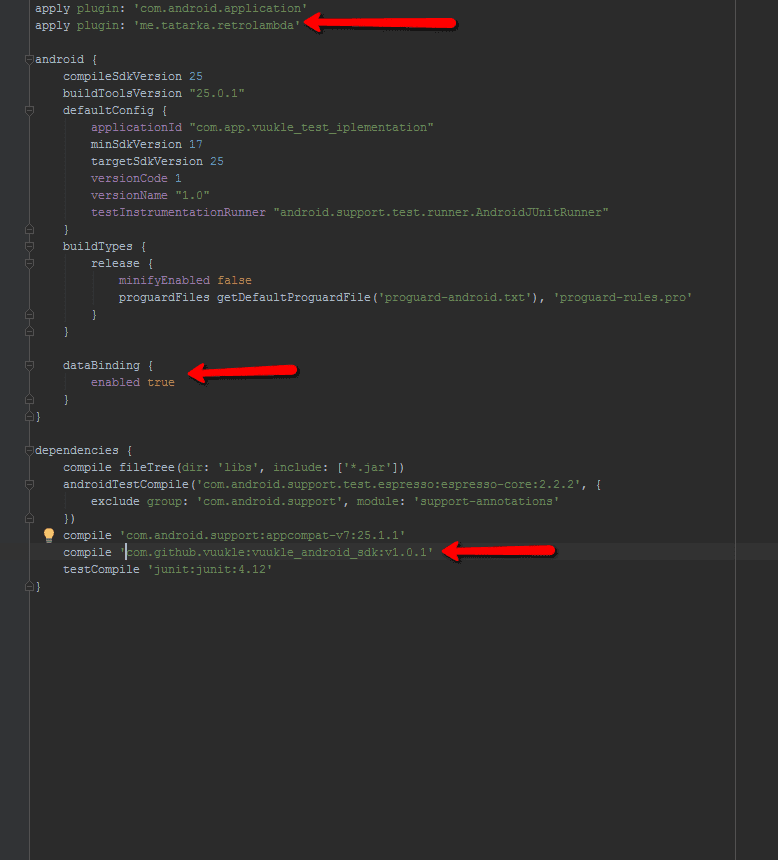Collapse the dependencies block

pyautogui.click(x=30, y=450)
